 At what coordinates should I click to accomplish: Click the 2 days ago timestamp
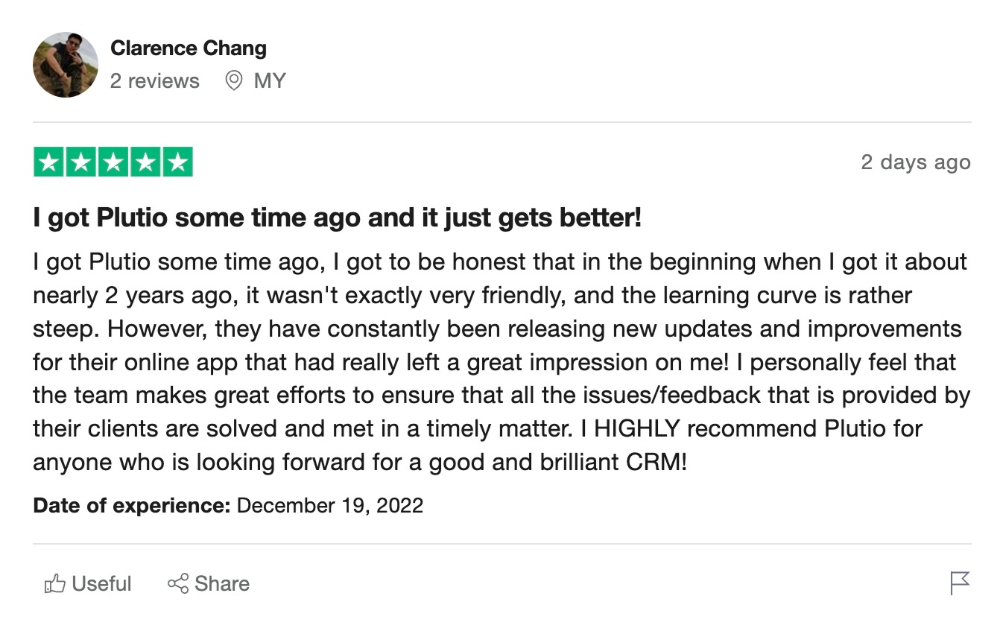click(x=915, y=163)
